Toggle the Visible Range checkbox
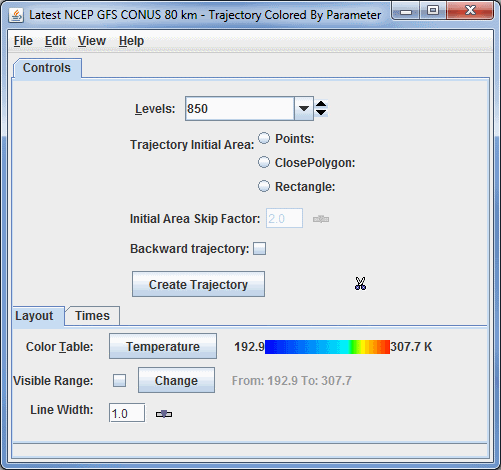 (119, 380)
